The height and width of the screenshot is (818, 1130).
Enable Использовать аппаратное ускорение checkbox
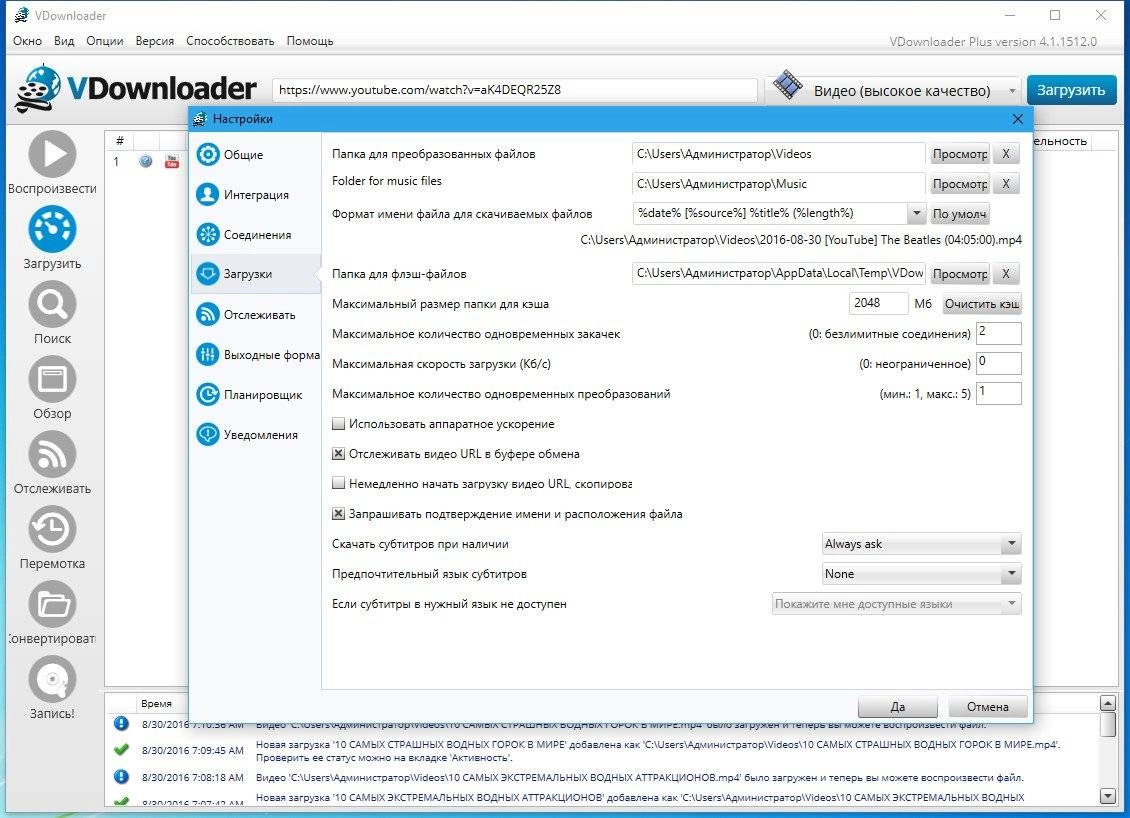pyautogui.click(x=338, y=424)
